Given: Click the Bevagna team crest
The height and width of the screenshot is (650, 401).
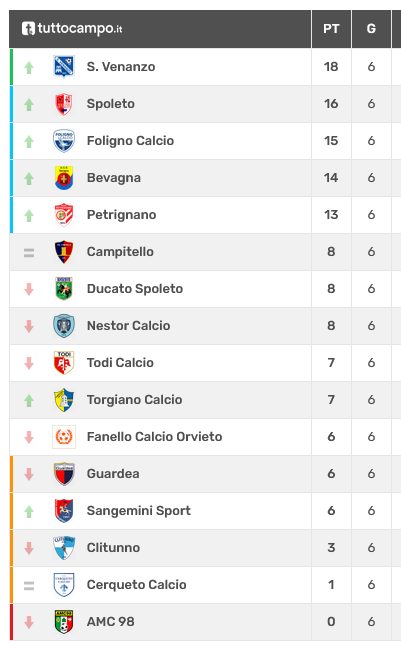Looking at the screenshot, I should pos(64,177).
